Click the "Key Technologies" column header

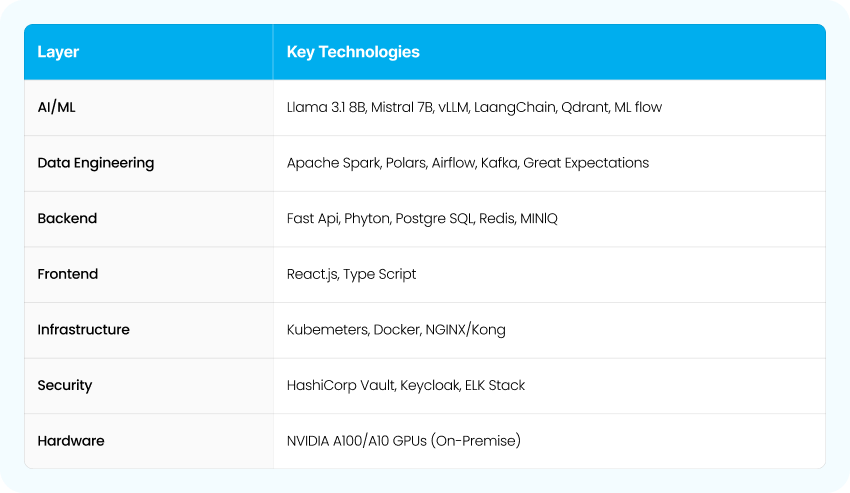click(353, 52)
